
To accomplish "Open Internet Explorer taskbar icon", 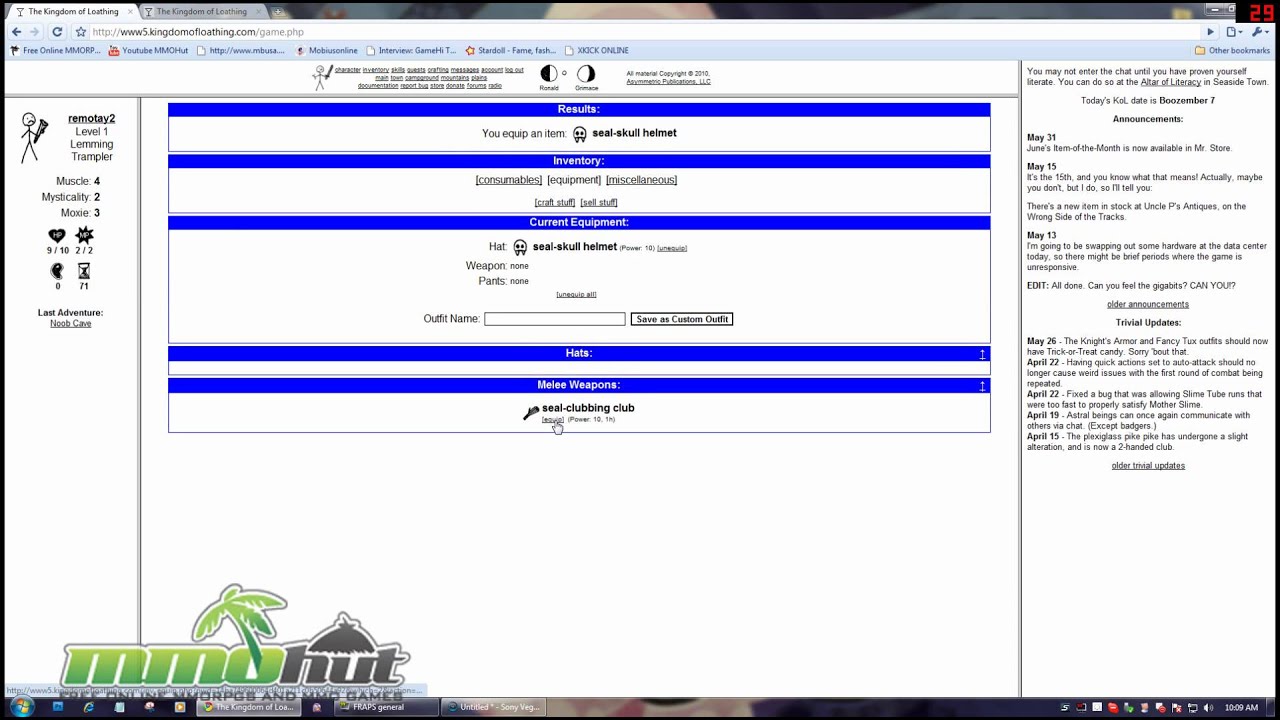I will pos(89,707).
